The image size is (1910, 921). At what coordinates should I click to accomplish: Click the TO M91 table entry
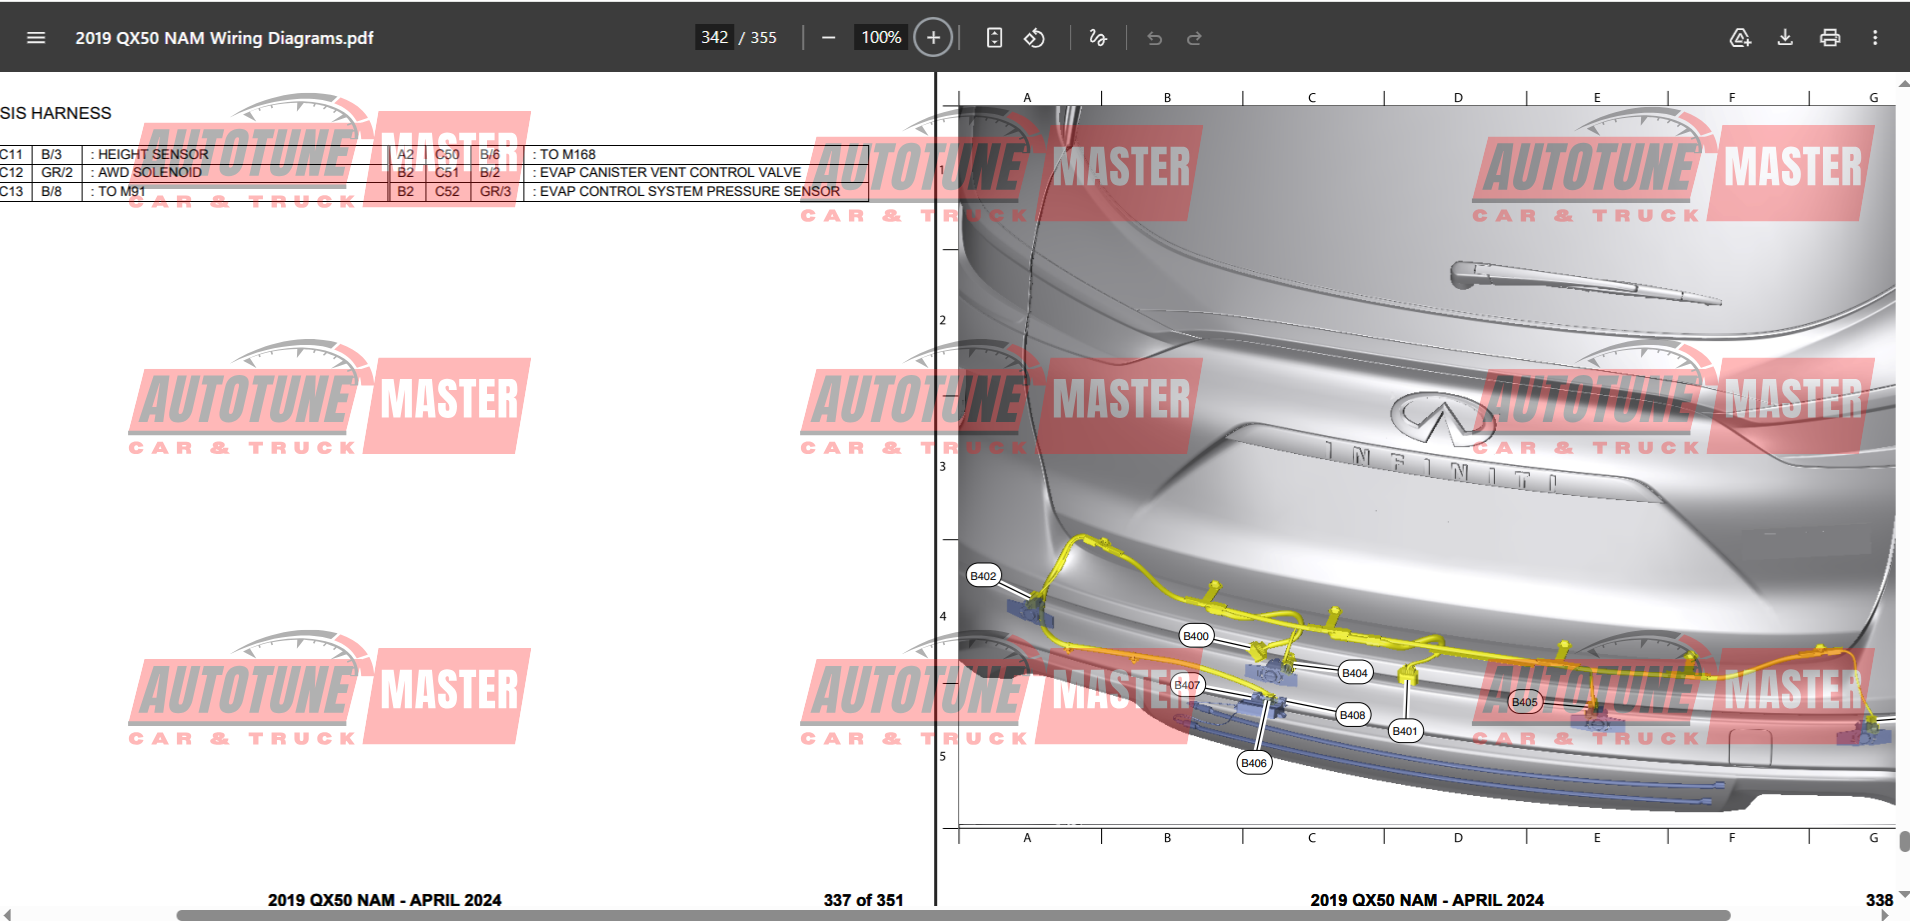click(x=121, y=191)
